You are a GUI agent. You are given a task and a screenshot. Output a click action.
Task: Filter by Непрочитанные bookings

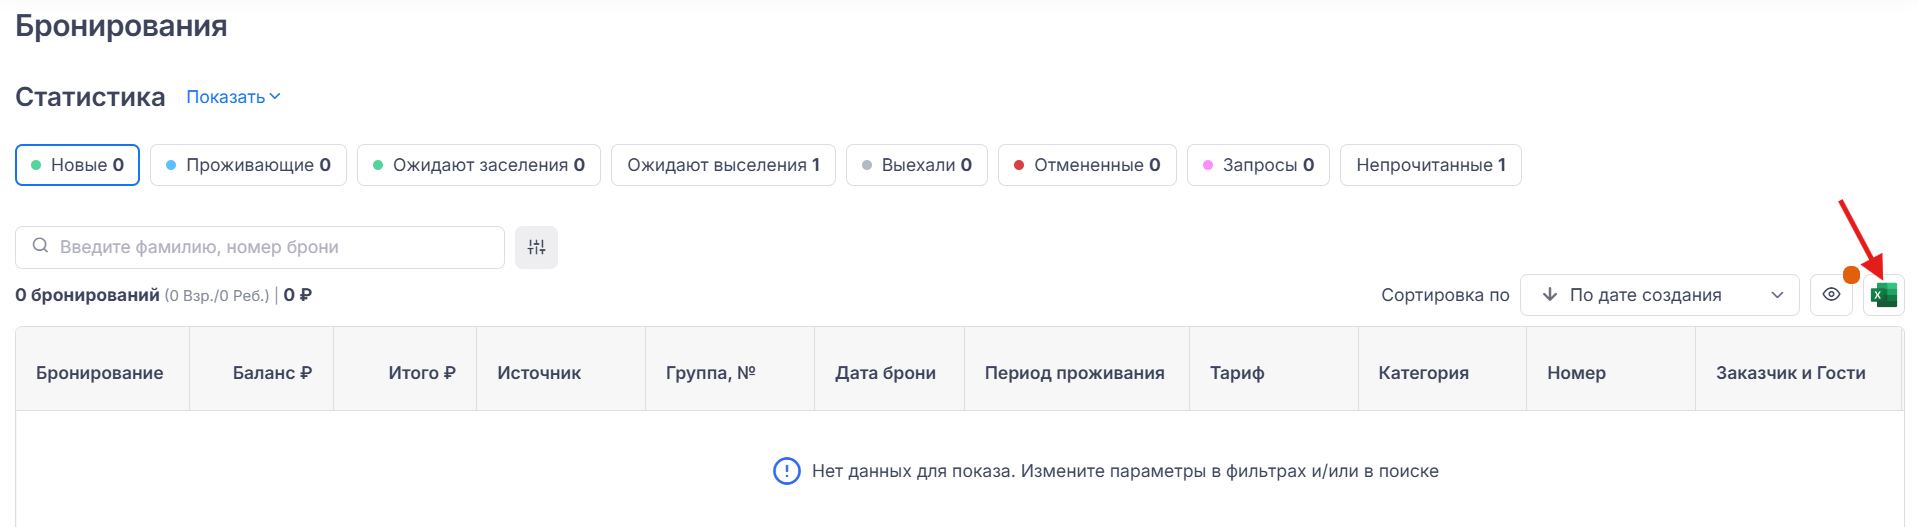pyautogui.click(x=1430, y=165)
